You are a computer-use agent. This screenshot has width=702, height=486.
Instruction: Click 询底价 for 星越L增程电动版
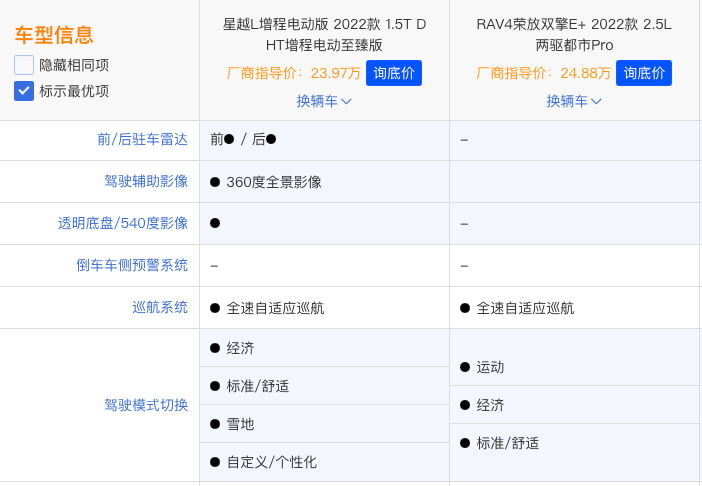coord(394,73)
